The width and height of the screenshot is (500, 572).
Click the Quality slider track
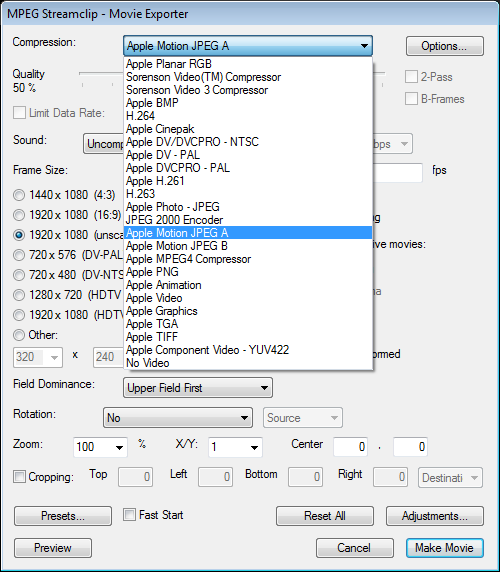(x=101, y=73)
